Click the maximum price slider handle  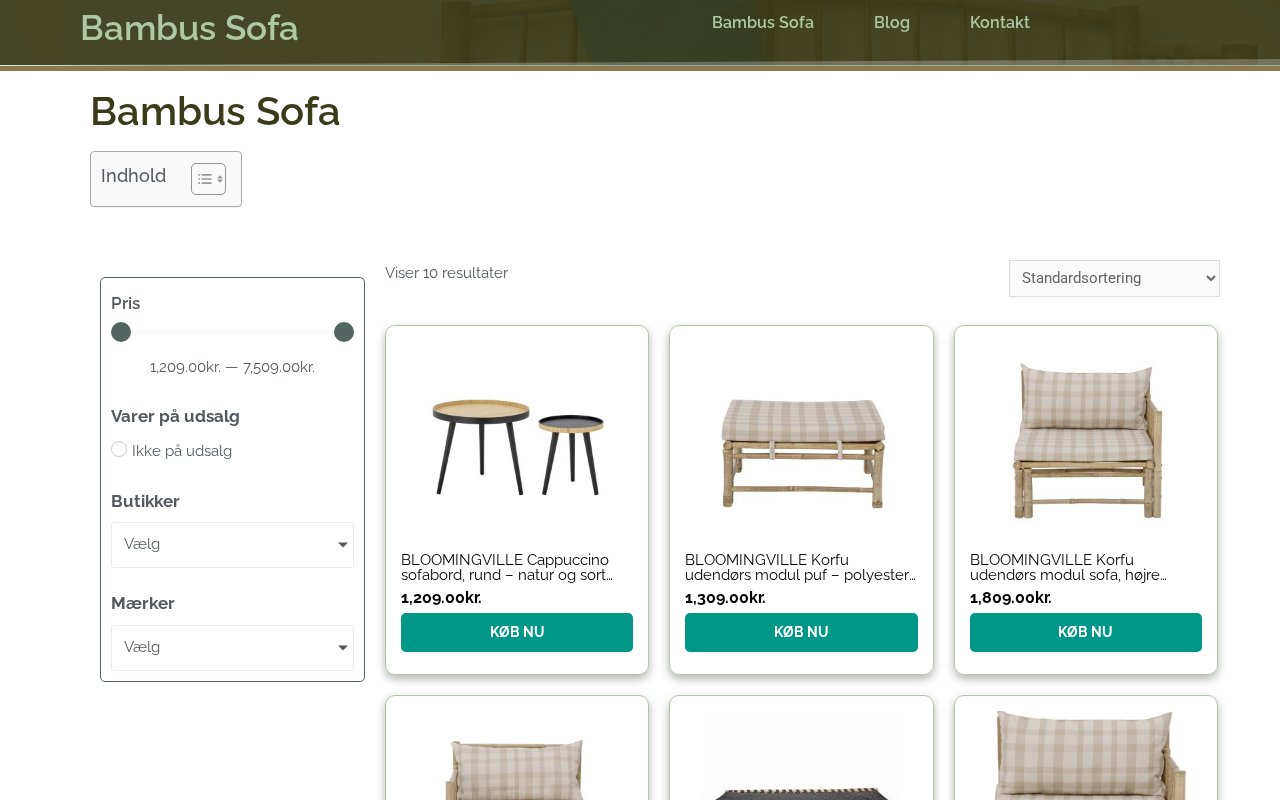(x=344, y=332)
